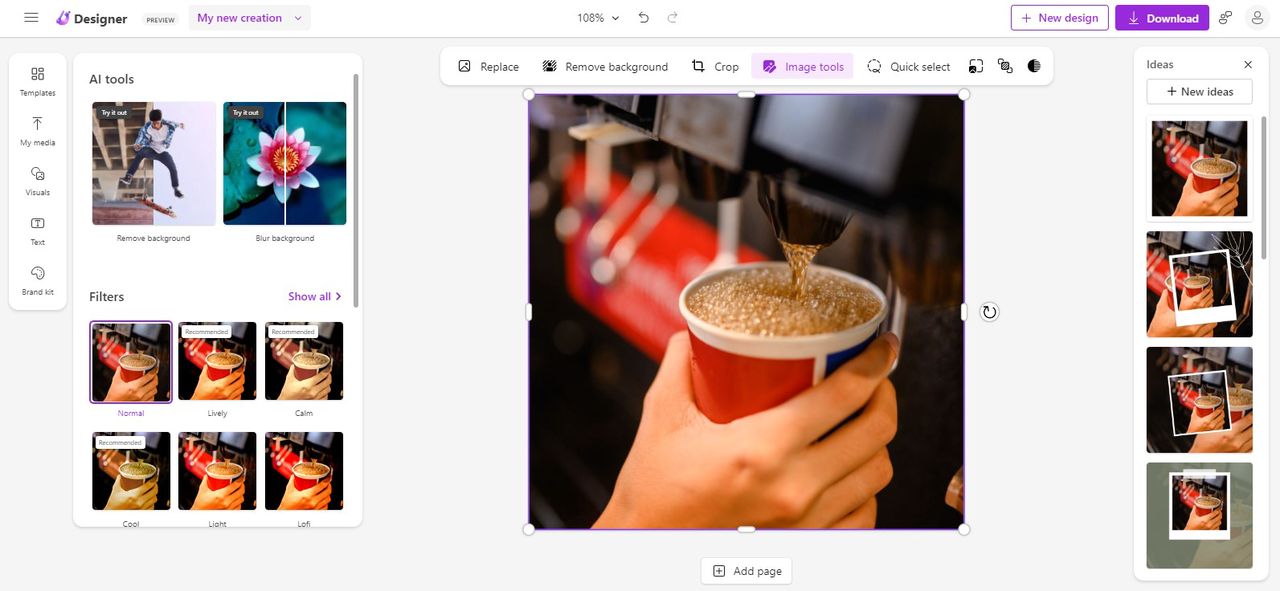This screenshot has height=591, width=1280.
Task: Select the Crop tool
Action: click(715, 67)
